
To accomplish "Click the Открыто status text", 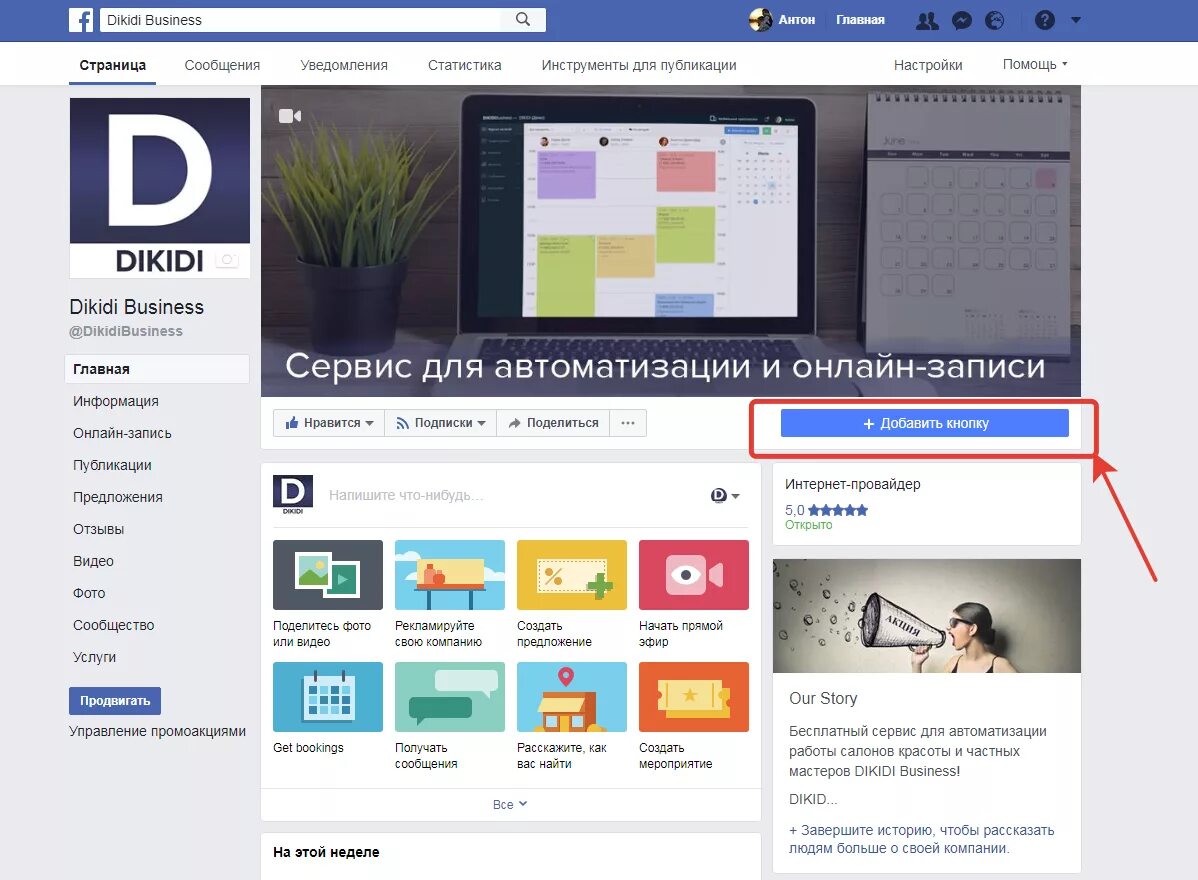I will pyautogui.click(x=808, y=525).
